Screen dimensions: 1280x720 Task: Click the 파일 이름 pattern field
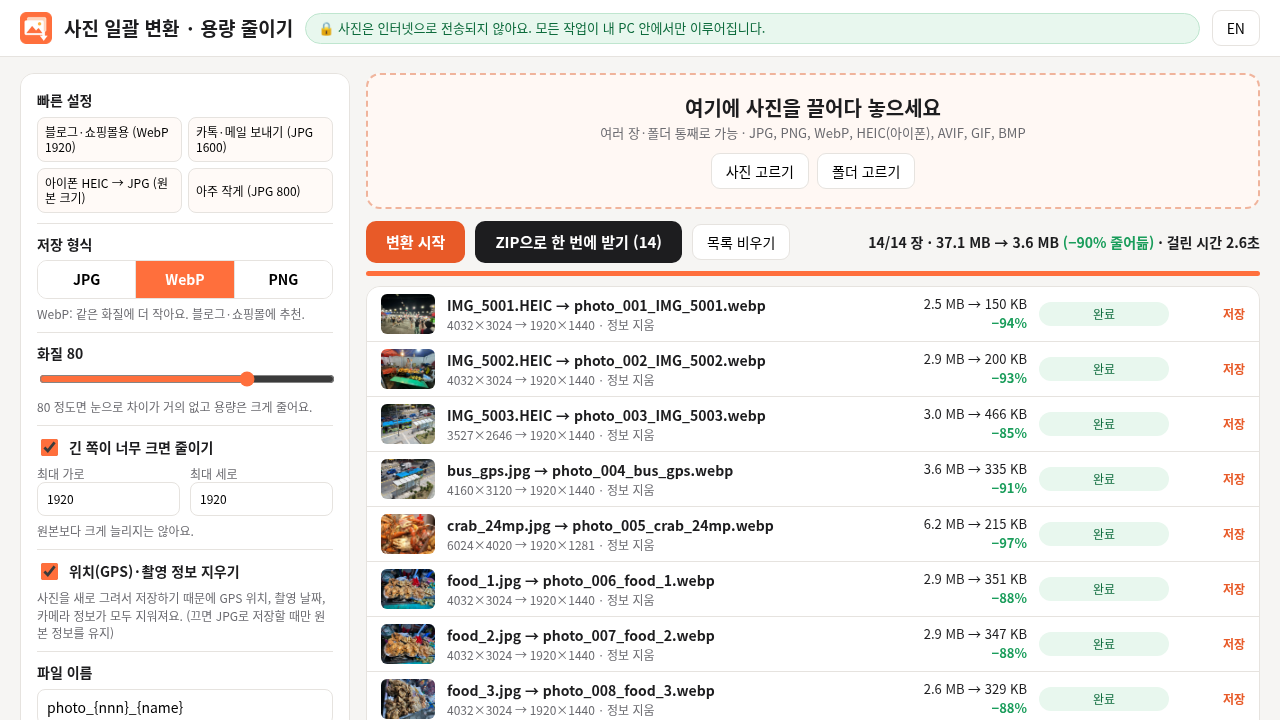[x=185, y=706]
